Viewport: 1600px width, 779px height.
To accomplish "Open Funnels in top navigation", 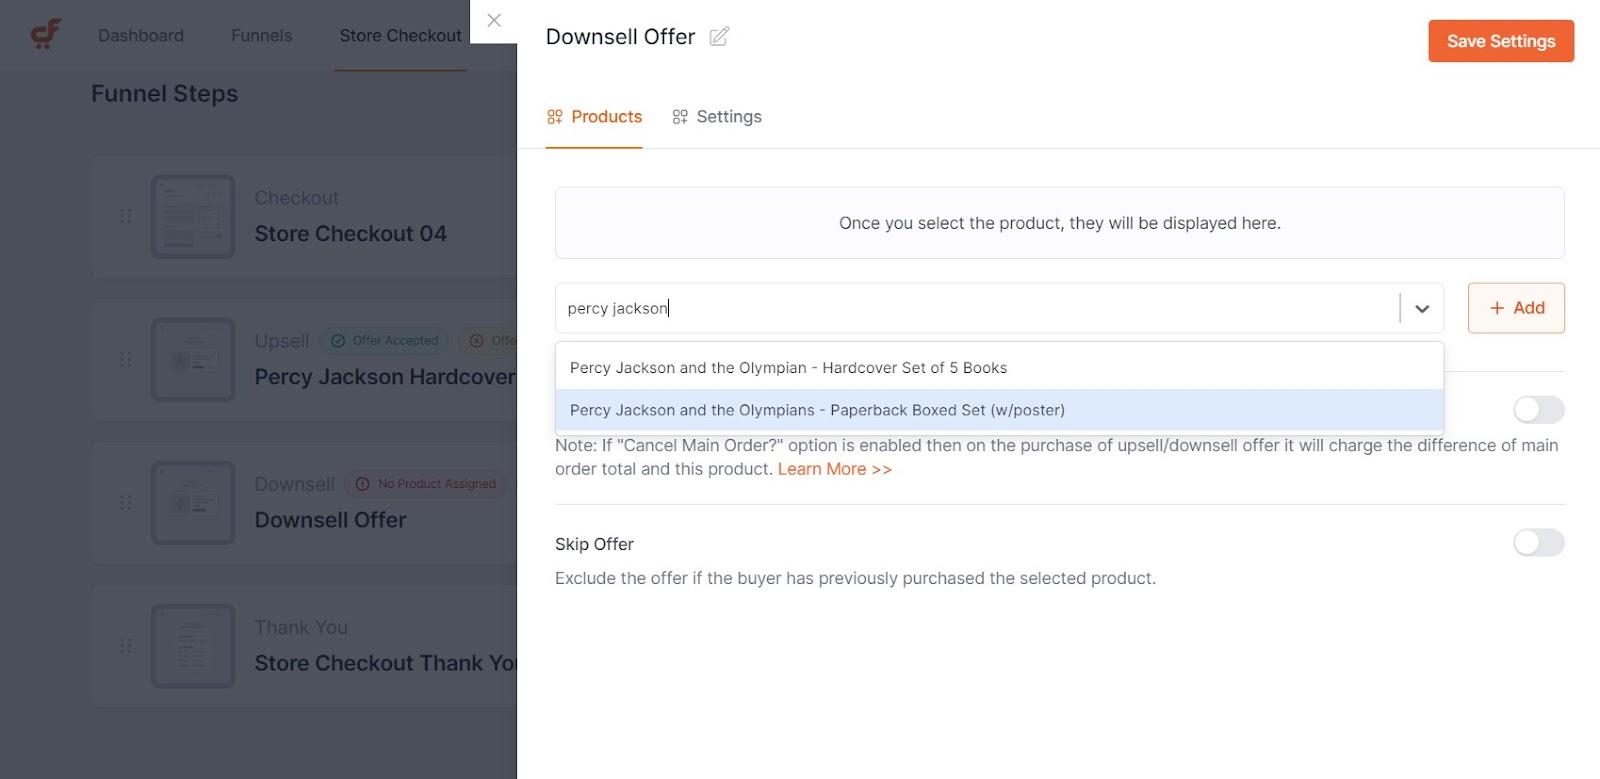I will pyautogui.click(x=262, y=36).
